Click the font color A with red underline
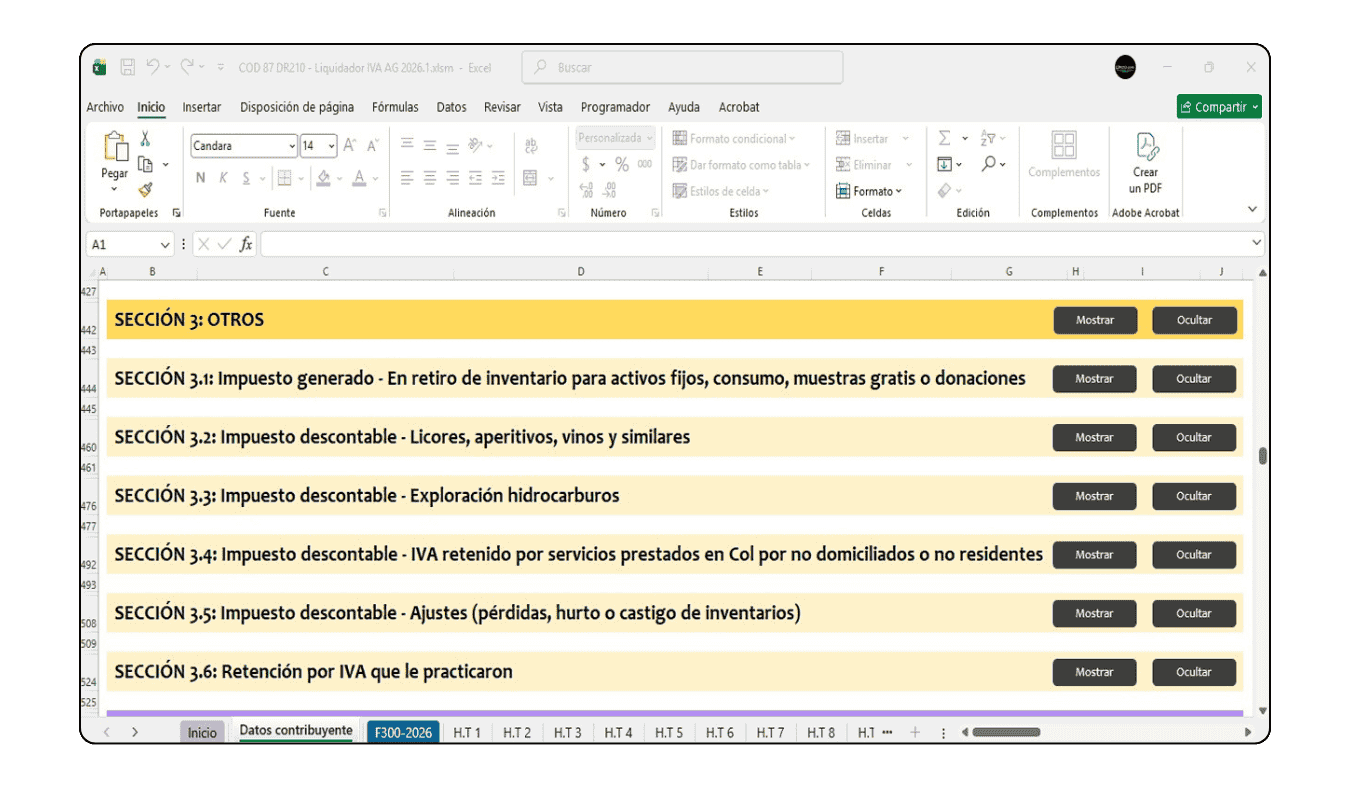Screen dimensions: 1350x788 coord(358,178)
